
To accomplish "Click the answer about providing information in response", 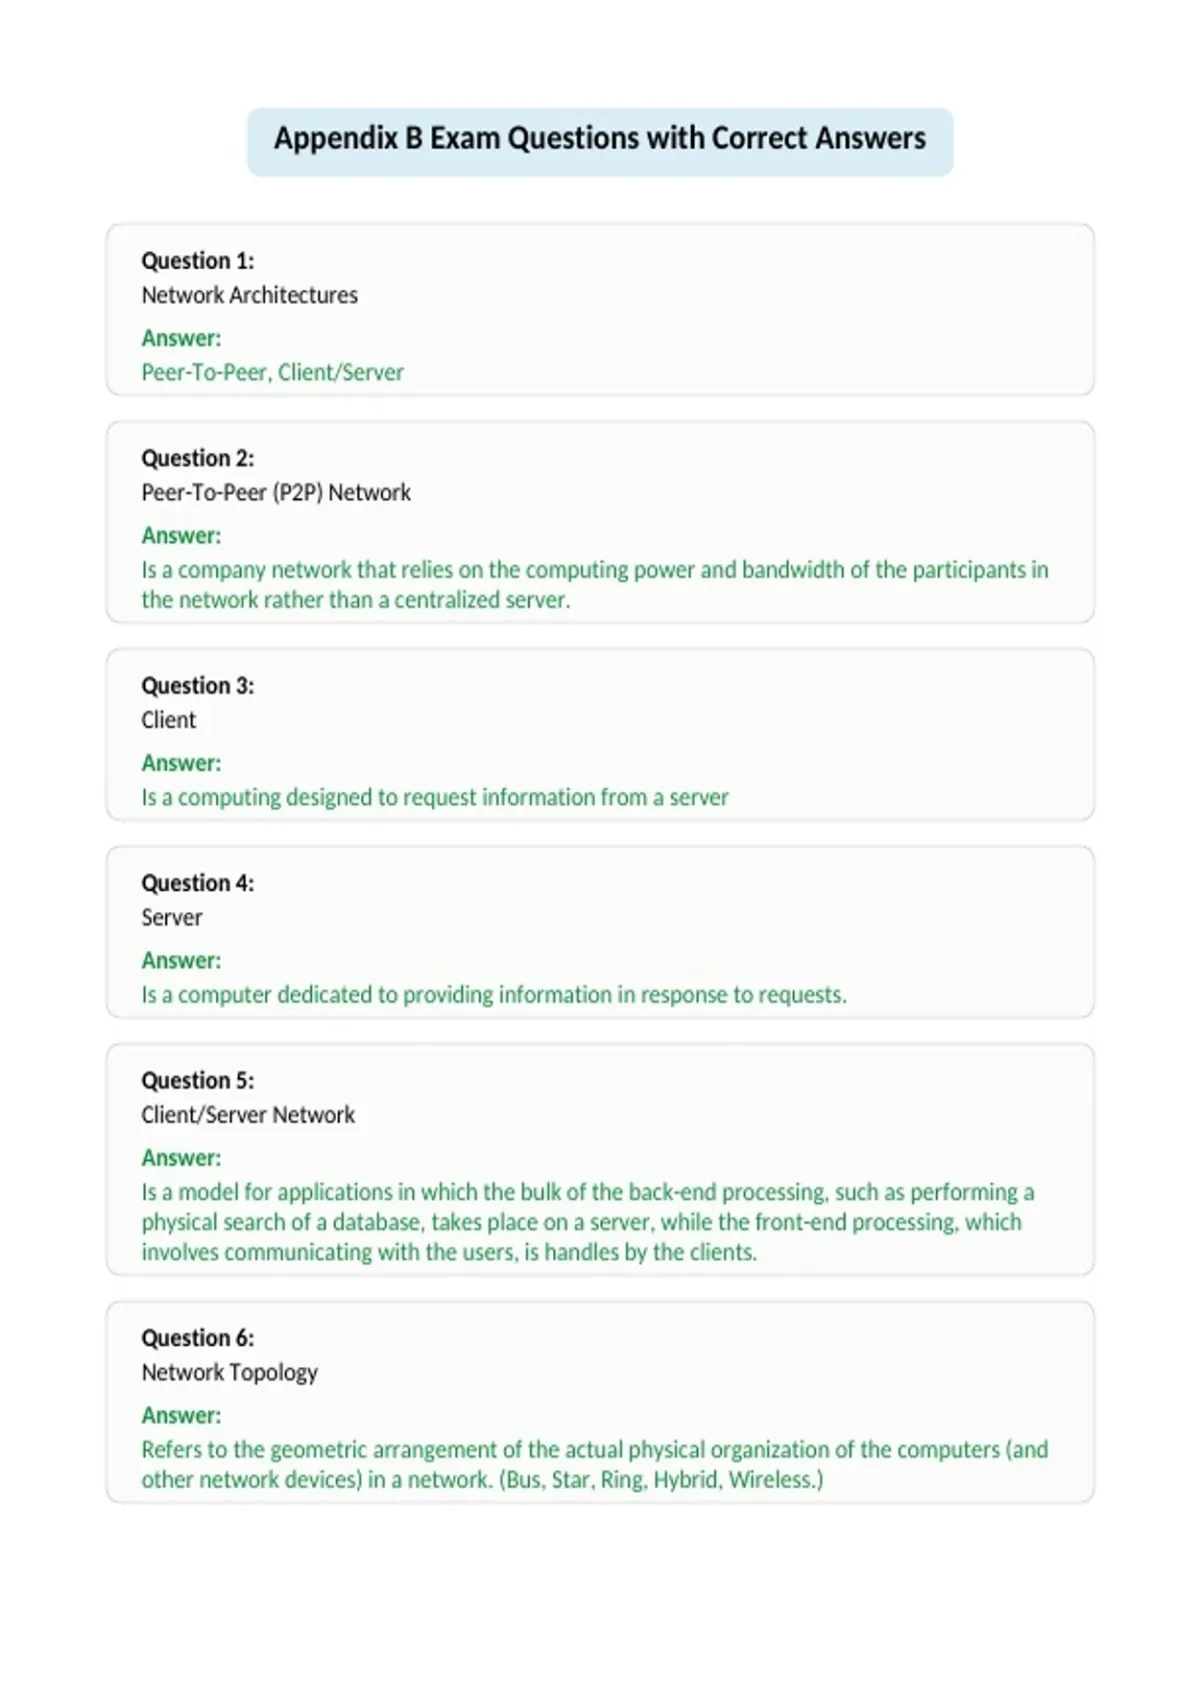I will pyautogui.click(x=494, y=994).
